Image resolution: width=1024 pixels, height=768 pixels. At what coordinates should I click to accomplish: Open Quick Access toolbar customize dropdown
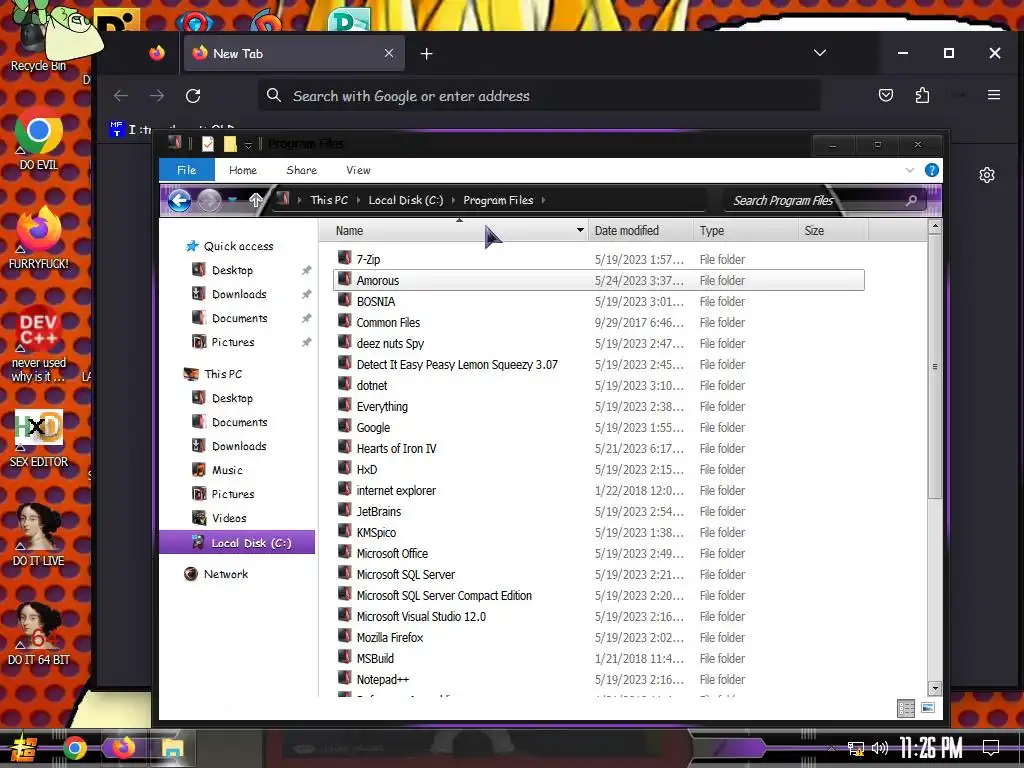click(248, 144)
